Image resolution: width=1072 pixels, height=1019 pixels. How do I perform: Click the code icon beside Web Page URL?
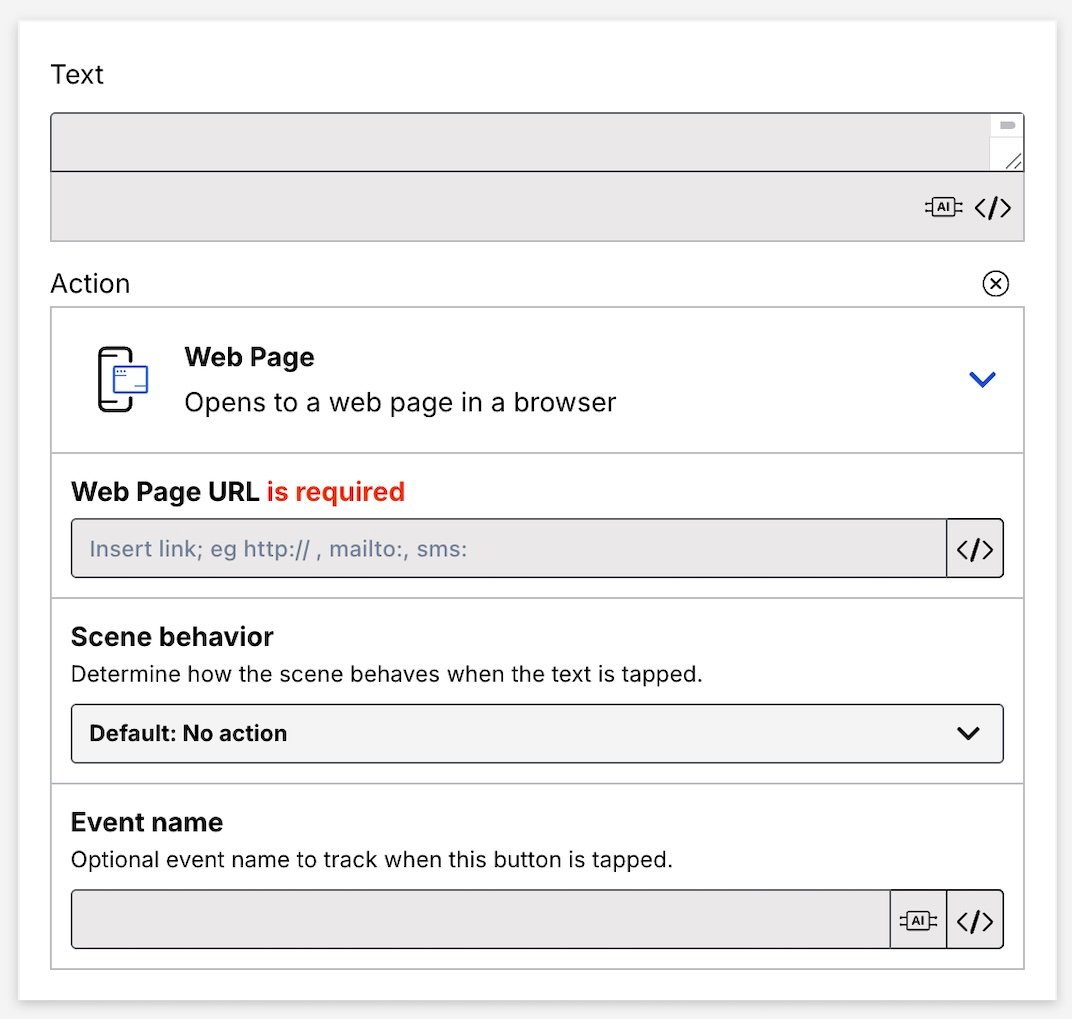[974, 548]
